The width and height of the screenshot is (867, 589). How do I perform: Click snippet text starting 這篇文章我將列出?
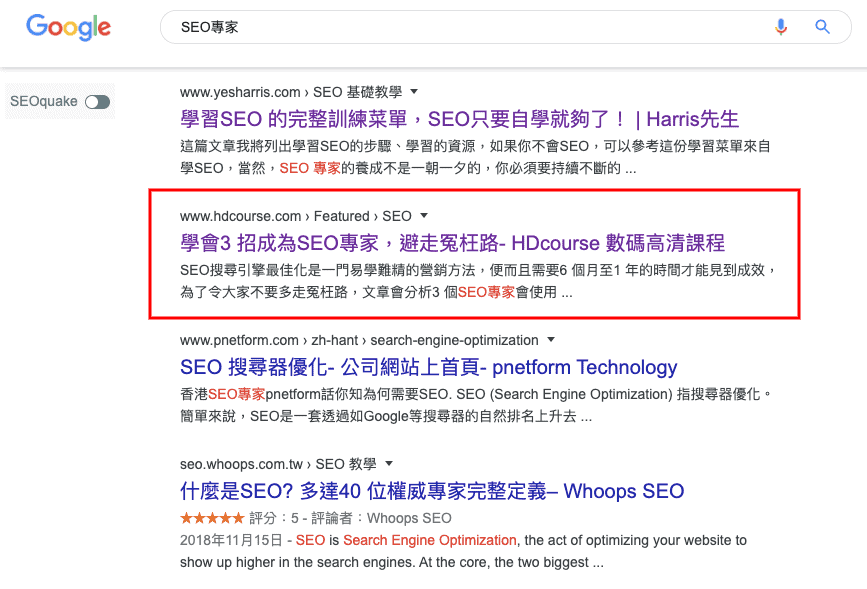[476, 157]
